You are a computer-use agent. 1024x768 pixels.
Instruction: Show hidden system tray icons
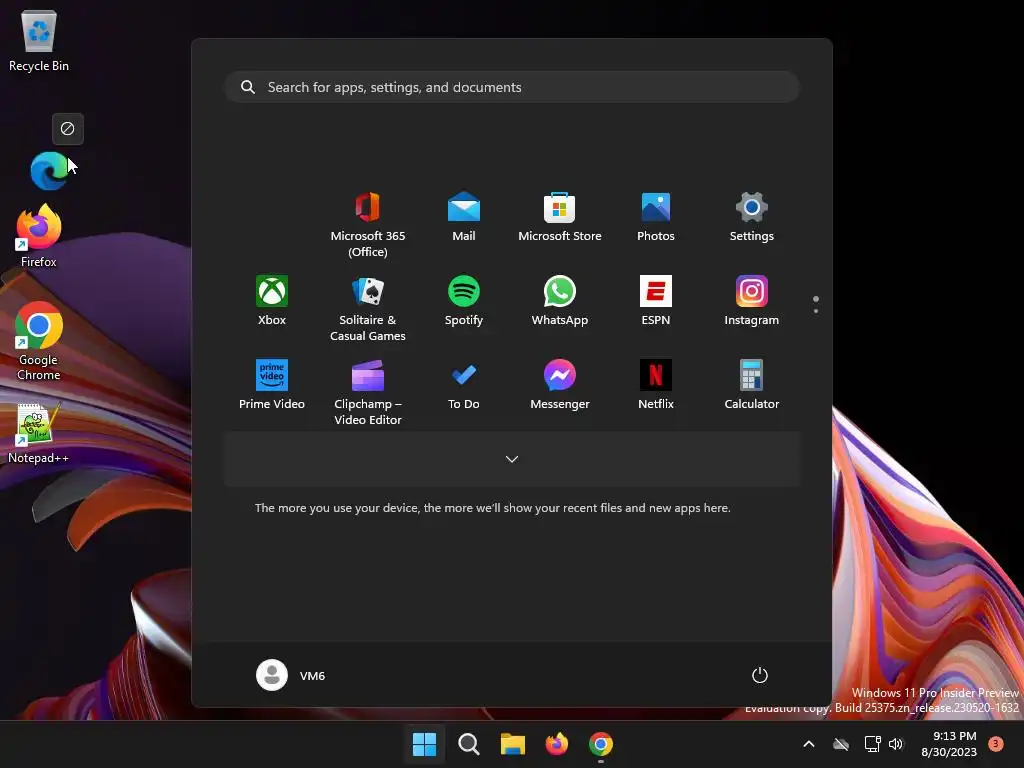point(808,744)
